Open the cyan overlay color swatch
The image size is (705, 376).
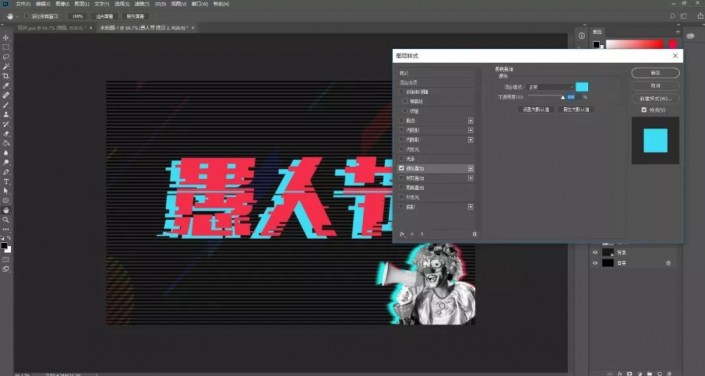pyautogui.click(x=582, y=87)
